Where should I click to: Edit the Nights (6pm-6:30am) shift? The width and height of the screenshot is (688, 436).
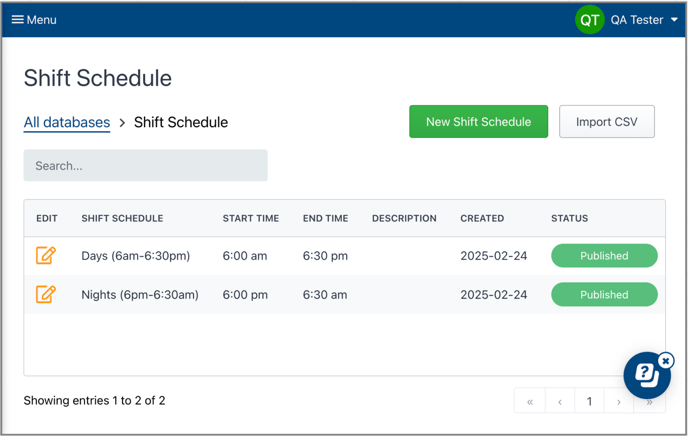point(46,294)
